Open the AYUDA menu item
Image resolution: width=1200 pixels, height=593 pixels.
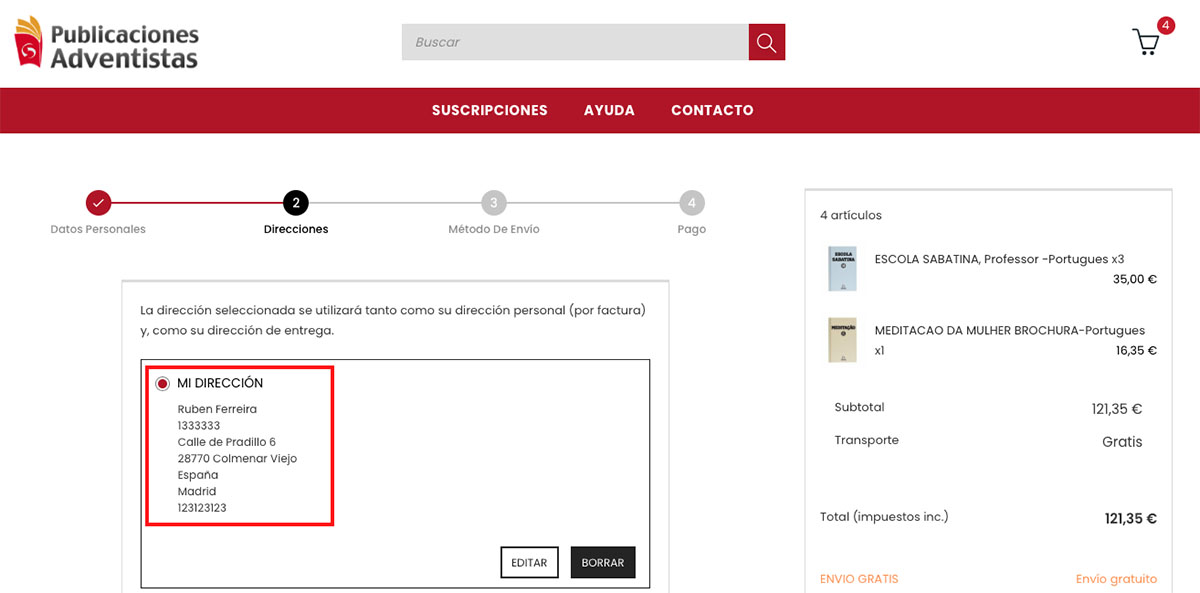[x=609, y=110]
